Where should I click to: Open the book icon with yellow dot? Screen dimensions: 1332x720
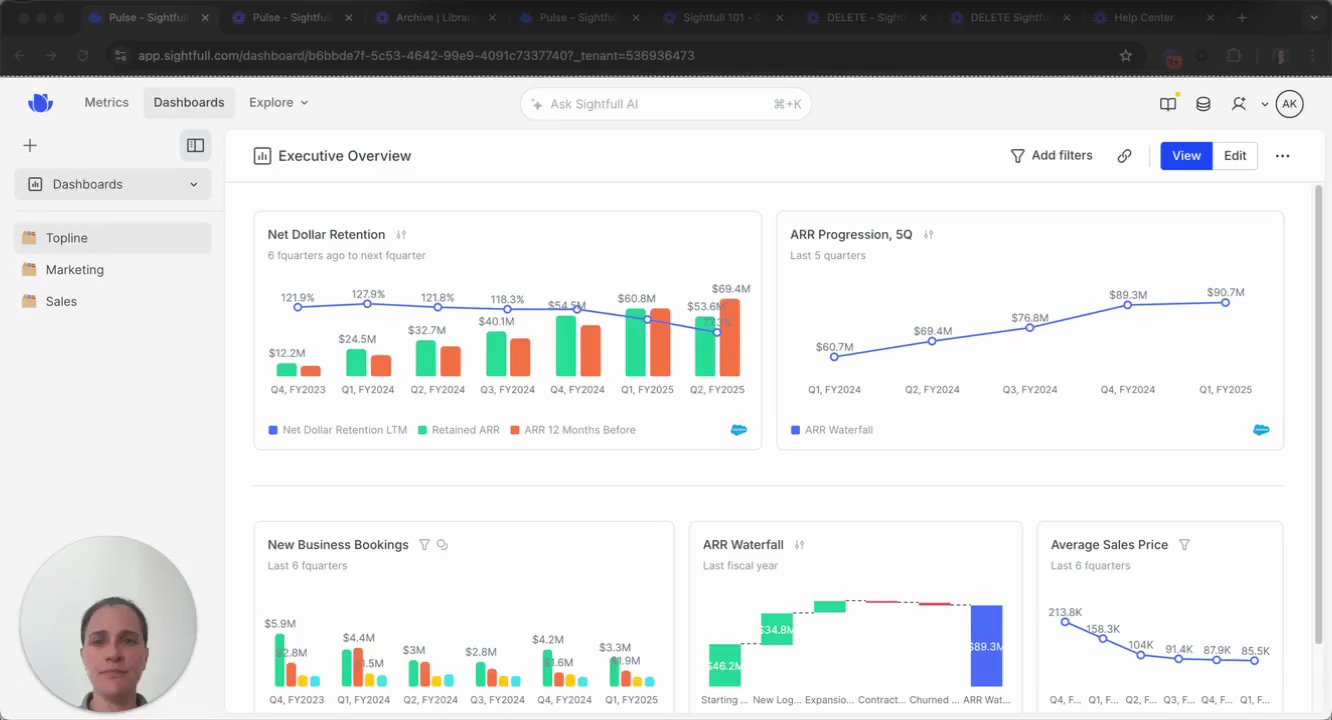(1168, 103)
